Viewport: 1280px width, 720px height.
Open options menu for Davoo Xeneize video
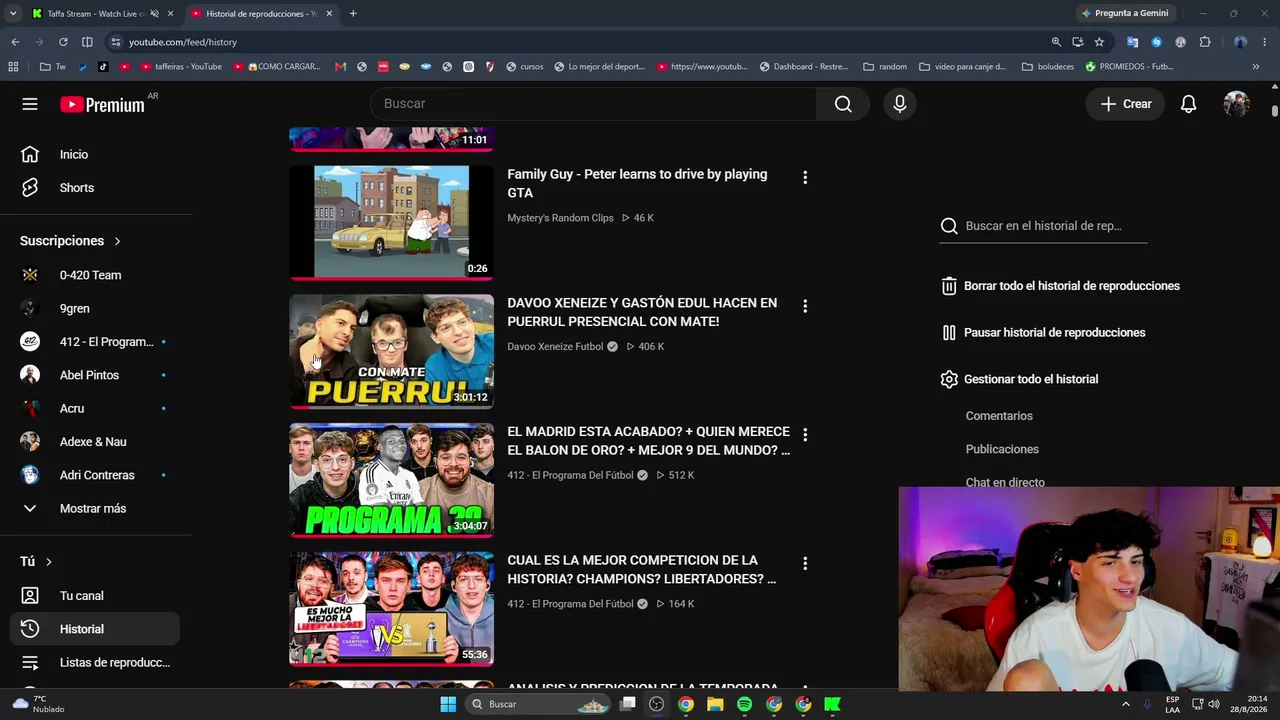805,306
